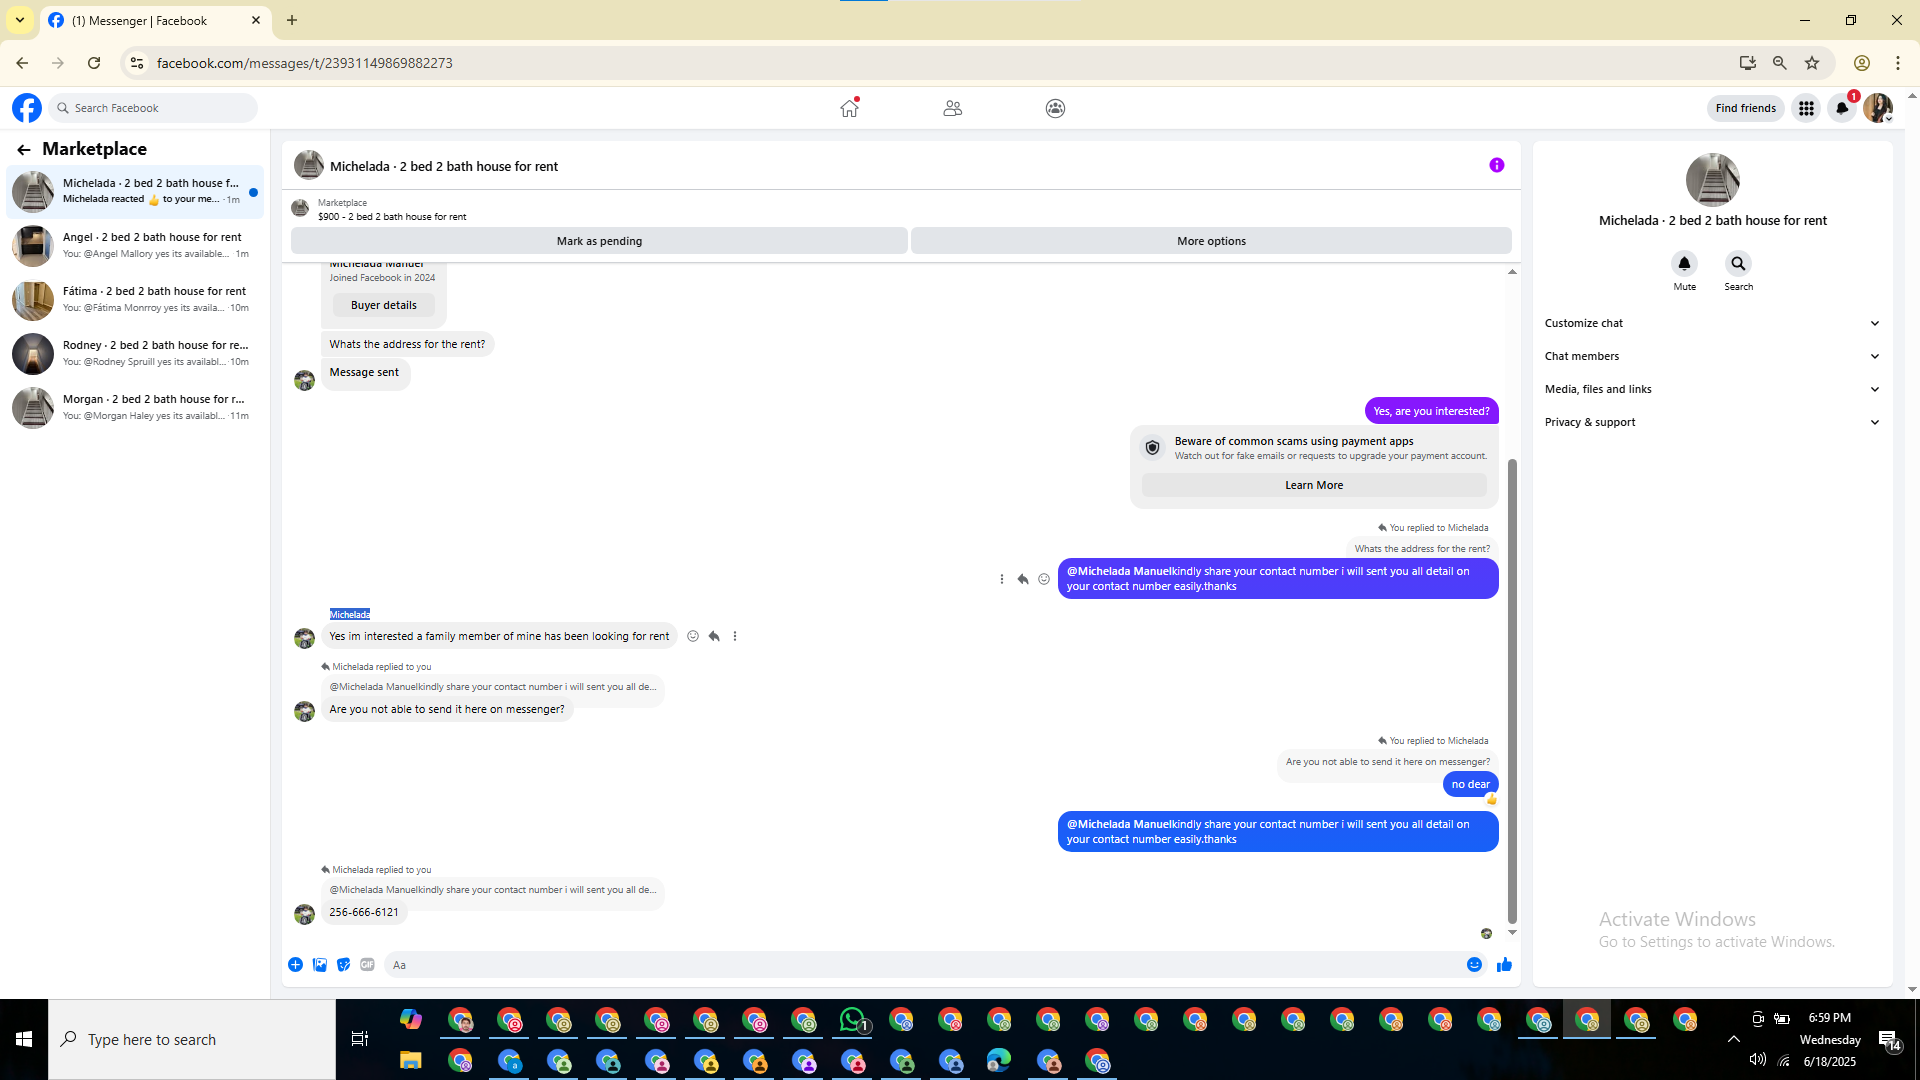Click the '256-666-6121' message
The image size is (1920, 1080).
click(x=364, y=913)
